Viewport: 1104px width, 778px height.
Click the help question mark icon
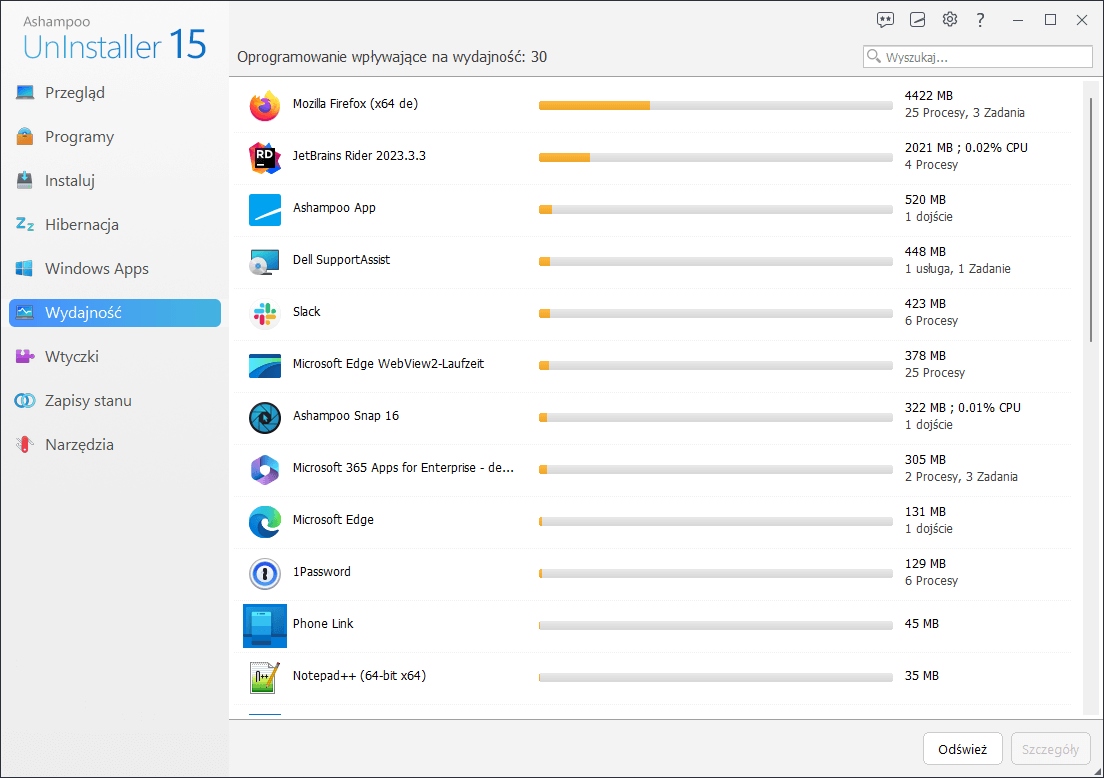tap(981, 20)
